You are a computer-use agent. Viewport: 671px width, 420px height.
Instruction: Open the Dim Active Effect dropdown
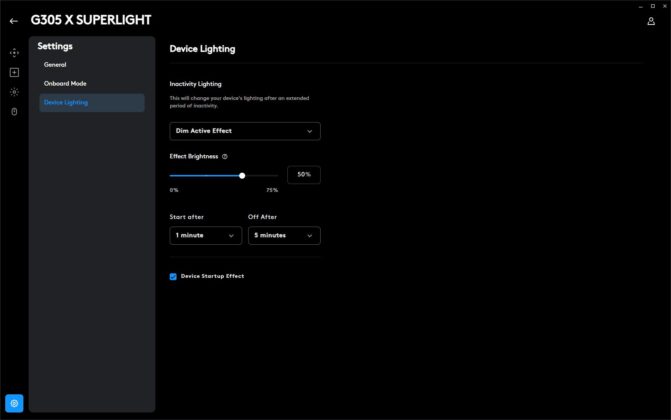(245, 131)
